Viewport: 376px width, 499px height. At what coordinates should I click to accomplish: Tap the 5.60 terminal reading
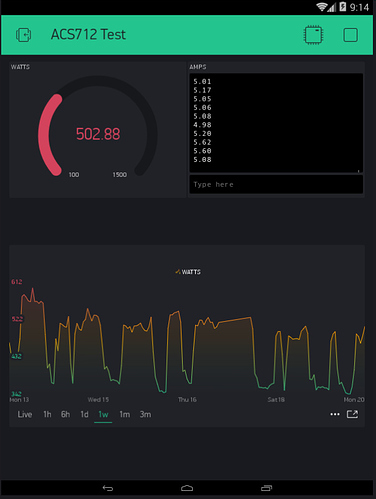(x=202, y=151)
